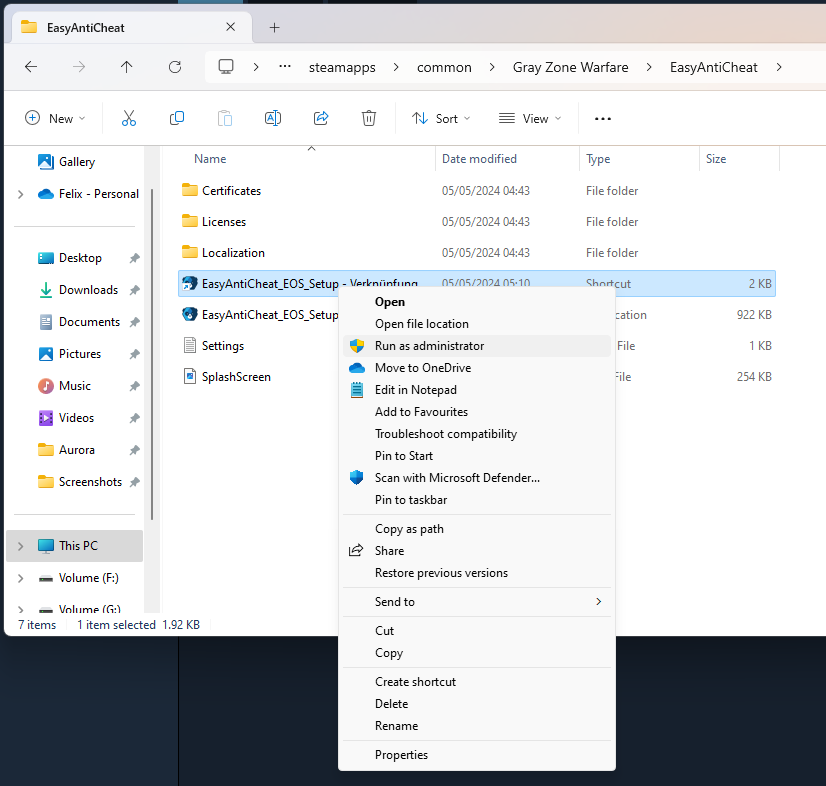Open the Send to submenu arrow

(x=598, y=601)
